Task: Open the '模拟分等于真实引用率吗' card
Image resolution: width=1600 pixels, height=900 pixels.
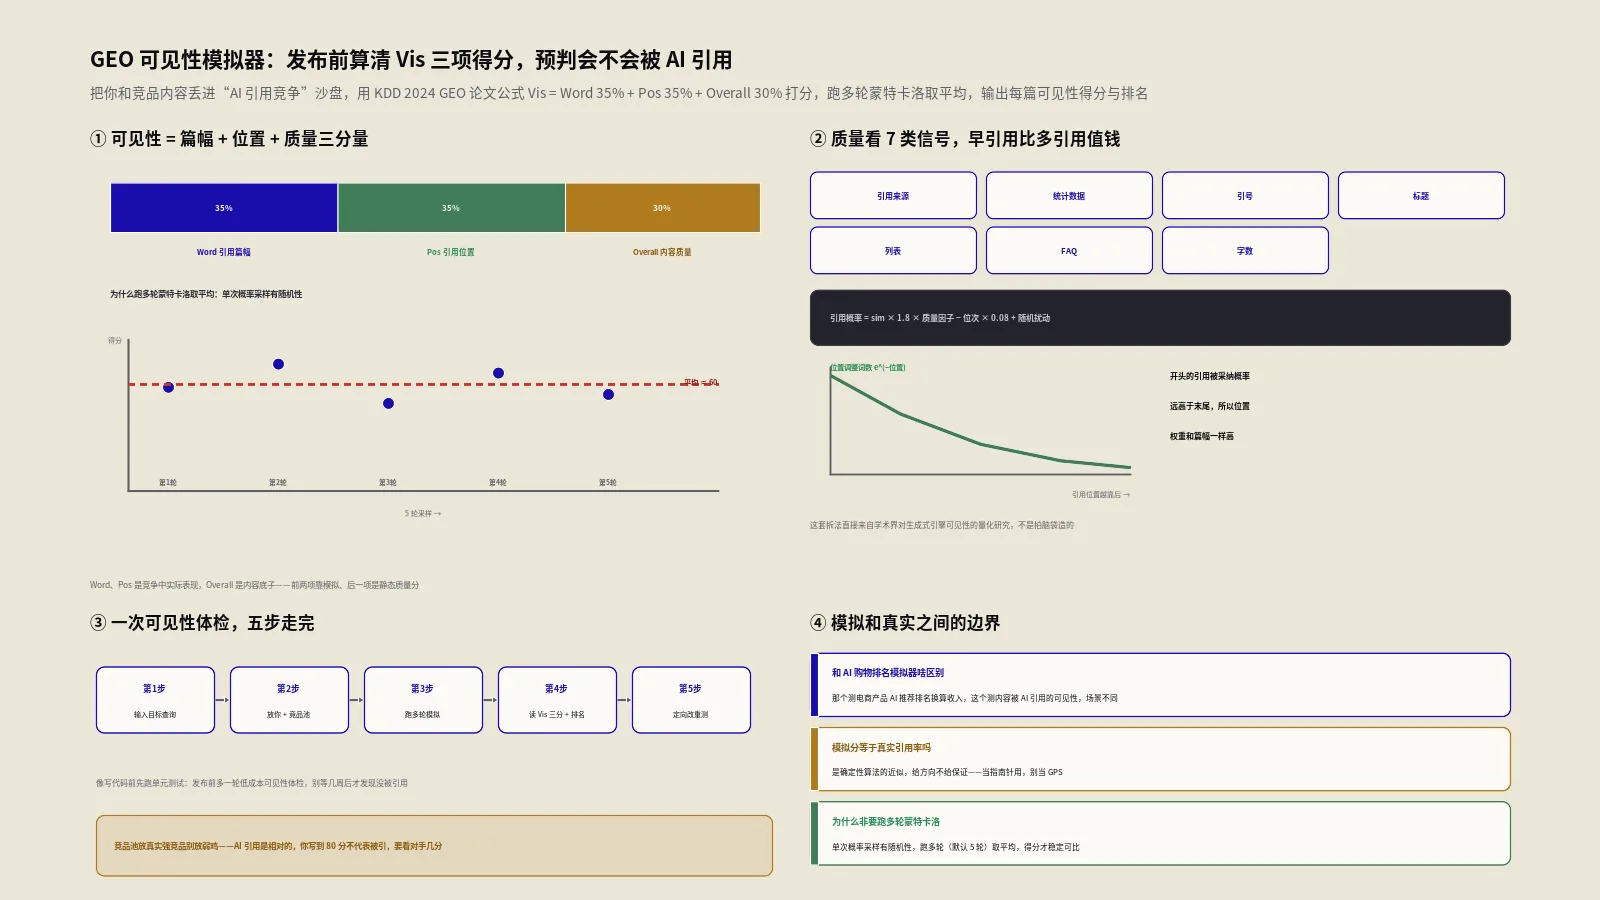Action: 1160,759
